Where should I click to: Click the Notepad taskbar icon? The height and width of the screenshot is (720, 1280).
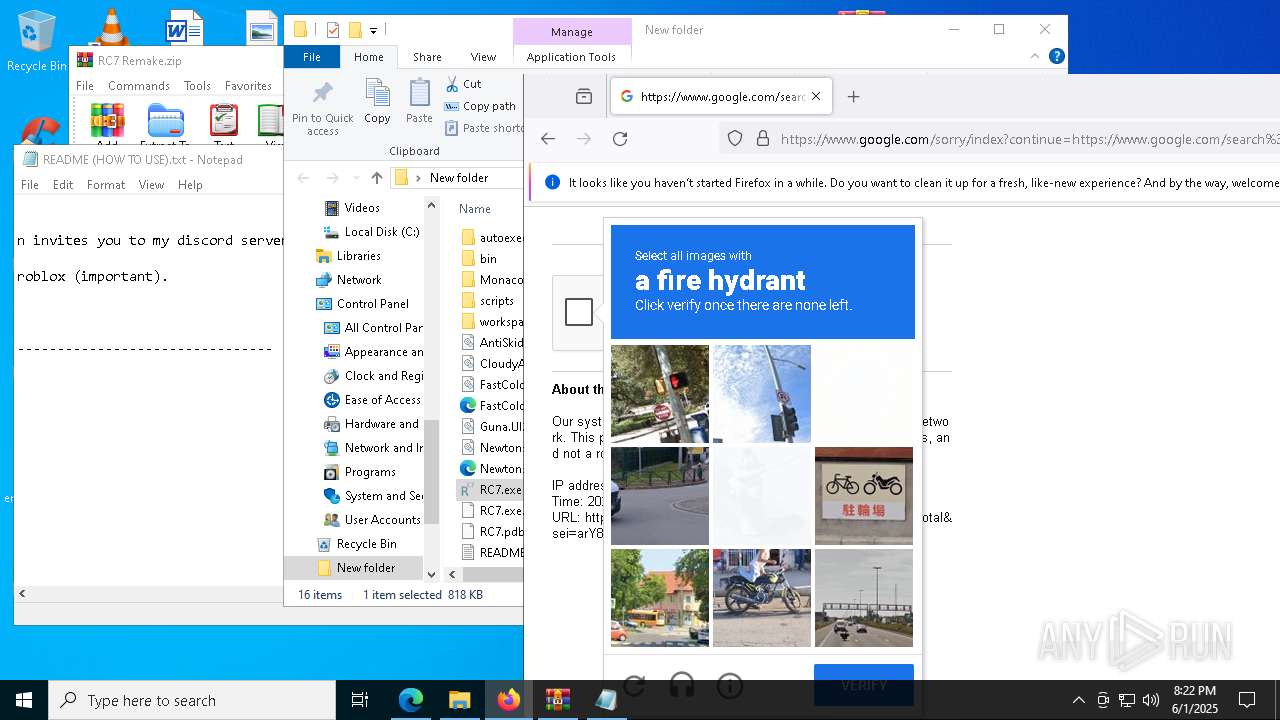[606, 700]
